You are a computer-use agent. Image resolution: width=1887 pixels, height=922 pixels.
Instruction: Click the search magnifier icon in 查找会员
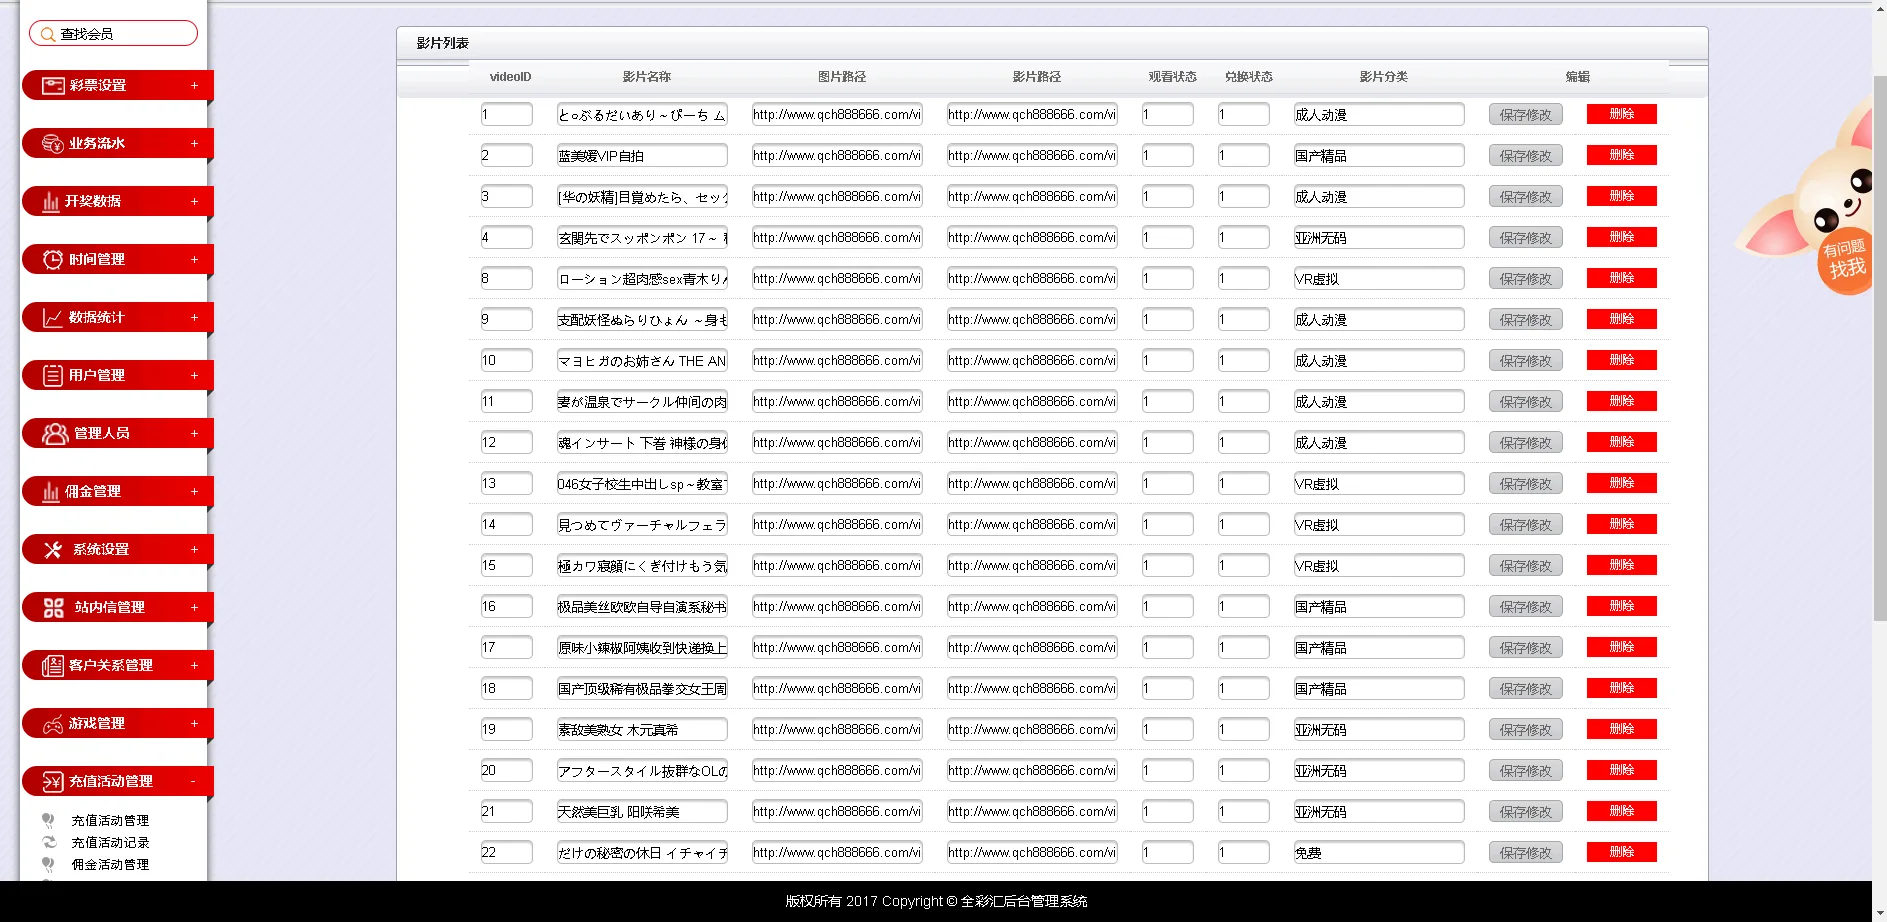coord(48,34)
